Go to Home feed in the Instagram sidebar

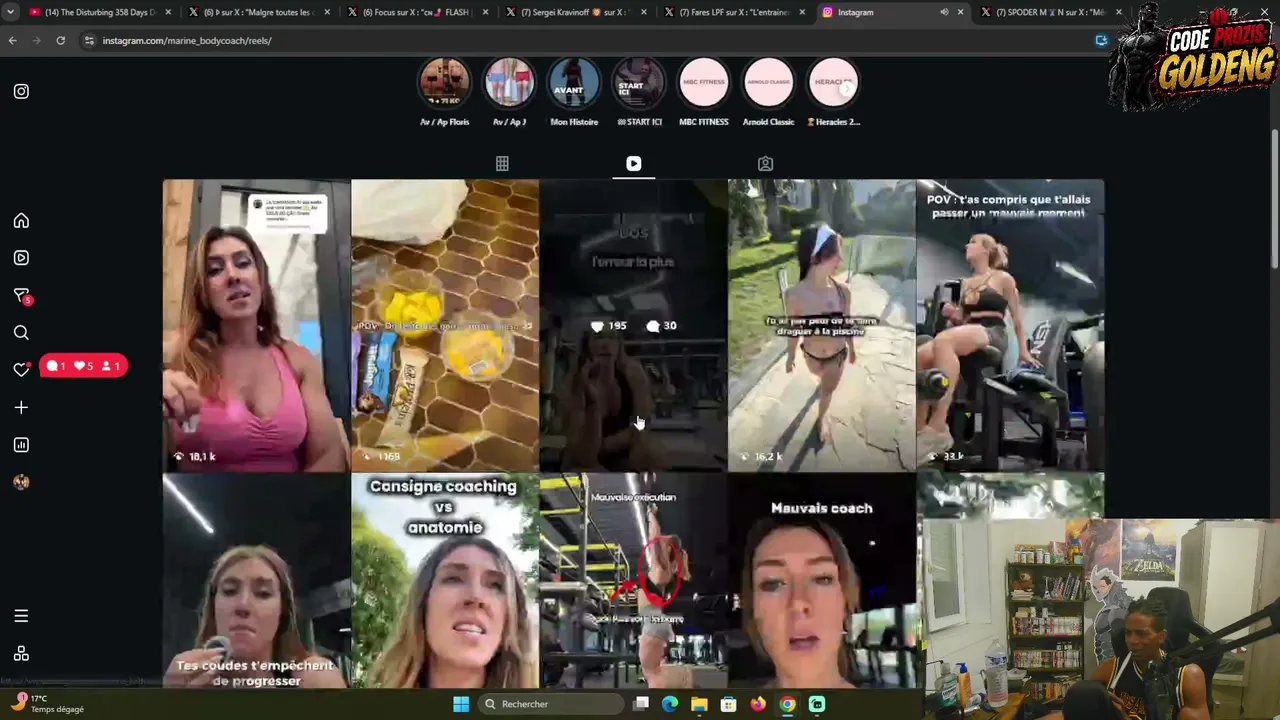(x=21, y=221)
